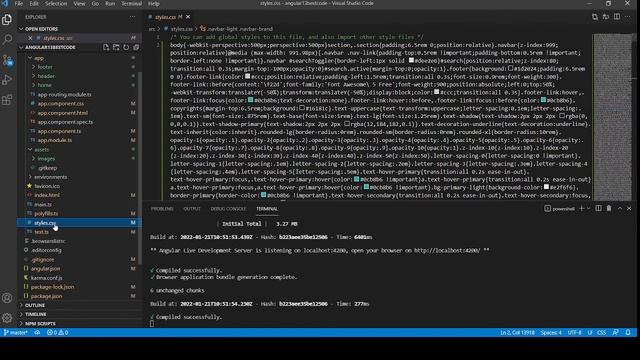Click the Open Changes icon in editor toolbar
Image resolution: width=640 pixels, height=360 pixels.
coord(595,17)
